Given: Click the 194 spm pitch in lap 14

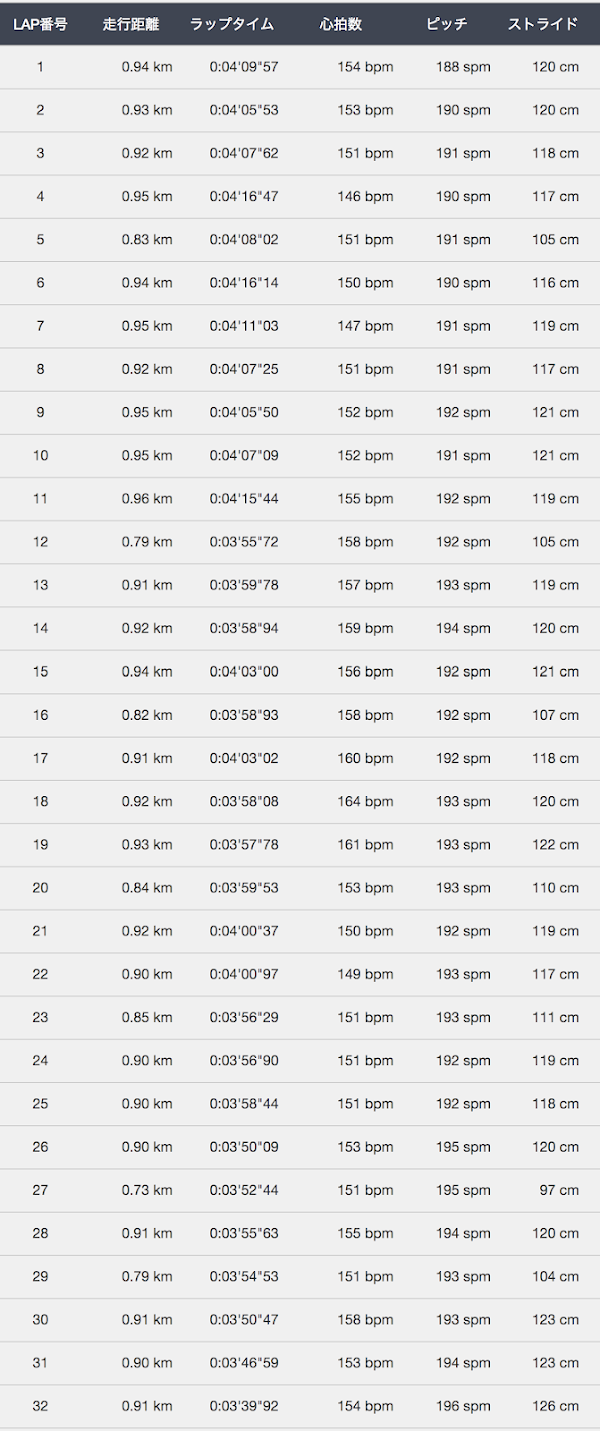Looking at the screenshot, I should [x=463, y=628].
